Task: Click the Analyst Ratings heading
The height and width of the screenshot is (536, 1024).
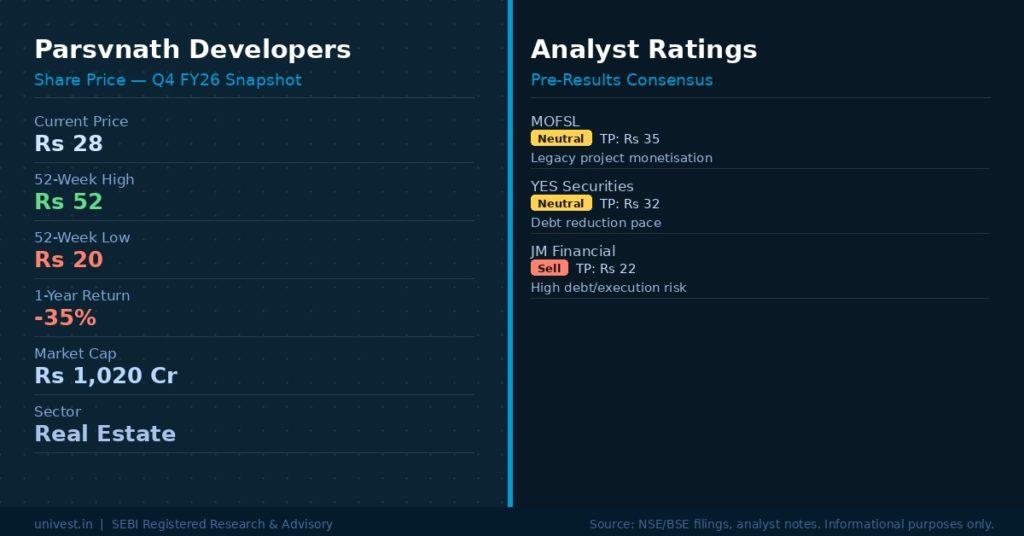Action: (x=644, y=50)
